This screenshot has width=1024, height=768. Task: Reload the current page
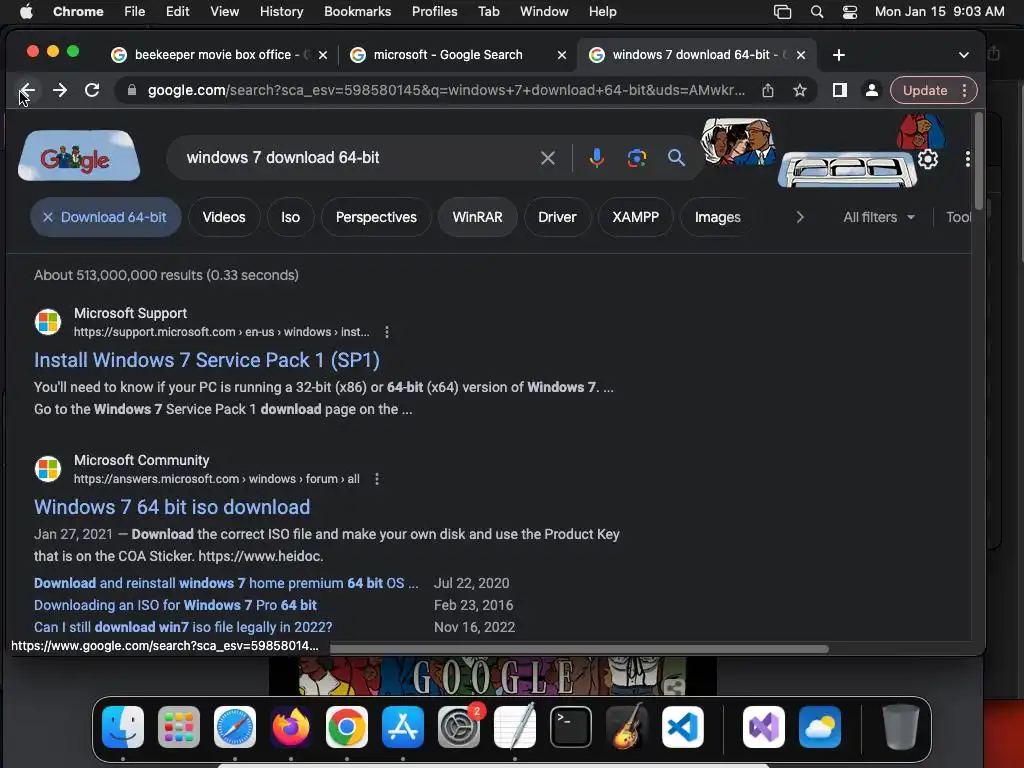(x=92, y=90)
